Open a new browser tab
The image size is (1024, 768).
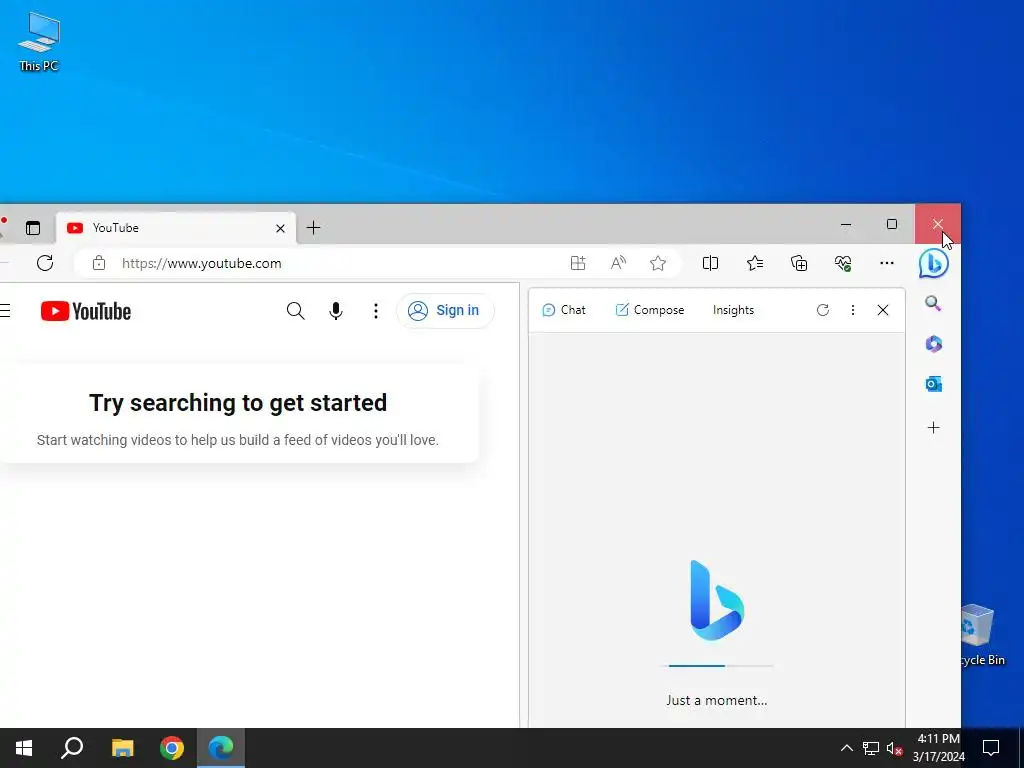[x=313, y=228]
